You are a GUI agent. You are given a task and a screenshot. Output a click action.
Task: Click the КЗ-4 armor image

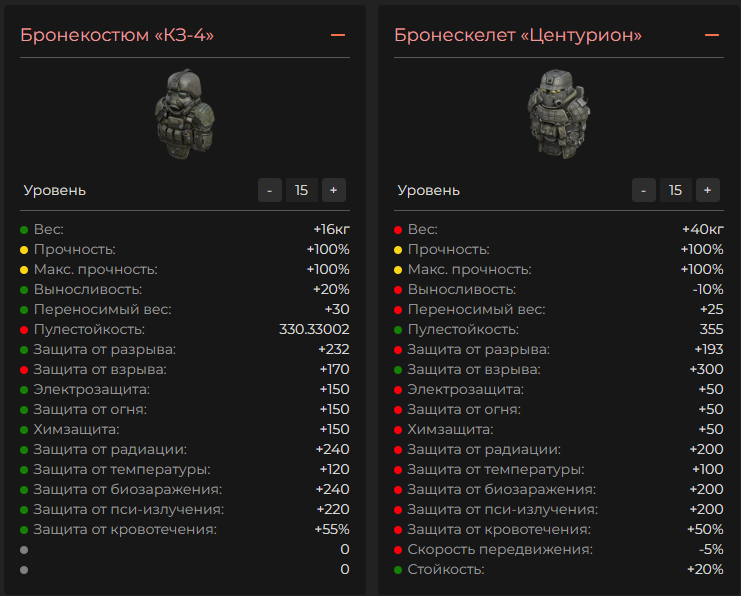(x=184, y=114)
